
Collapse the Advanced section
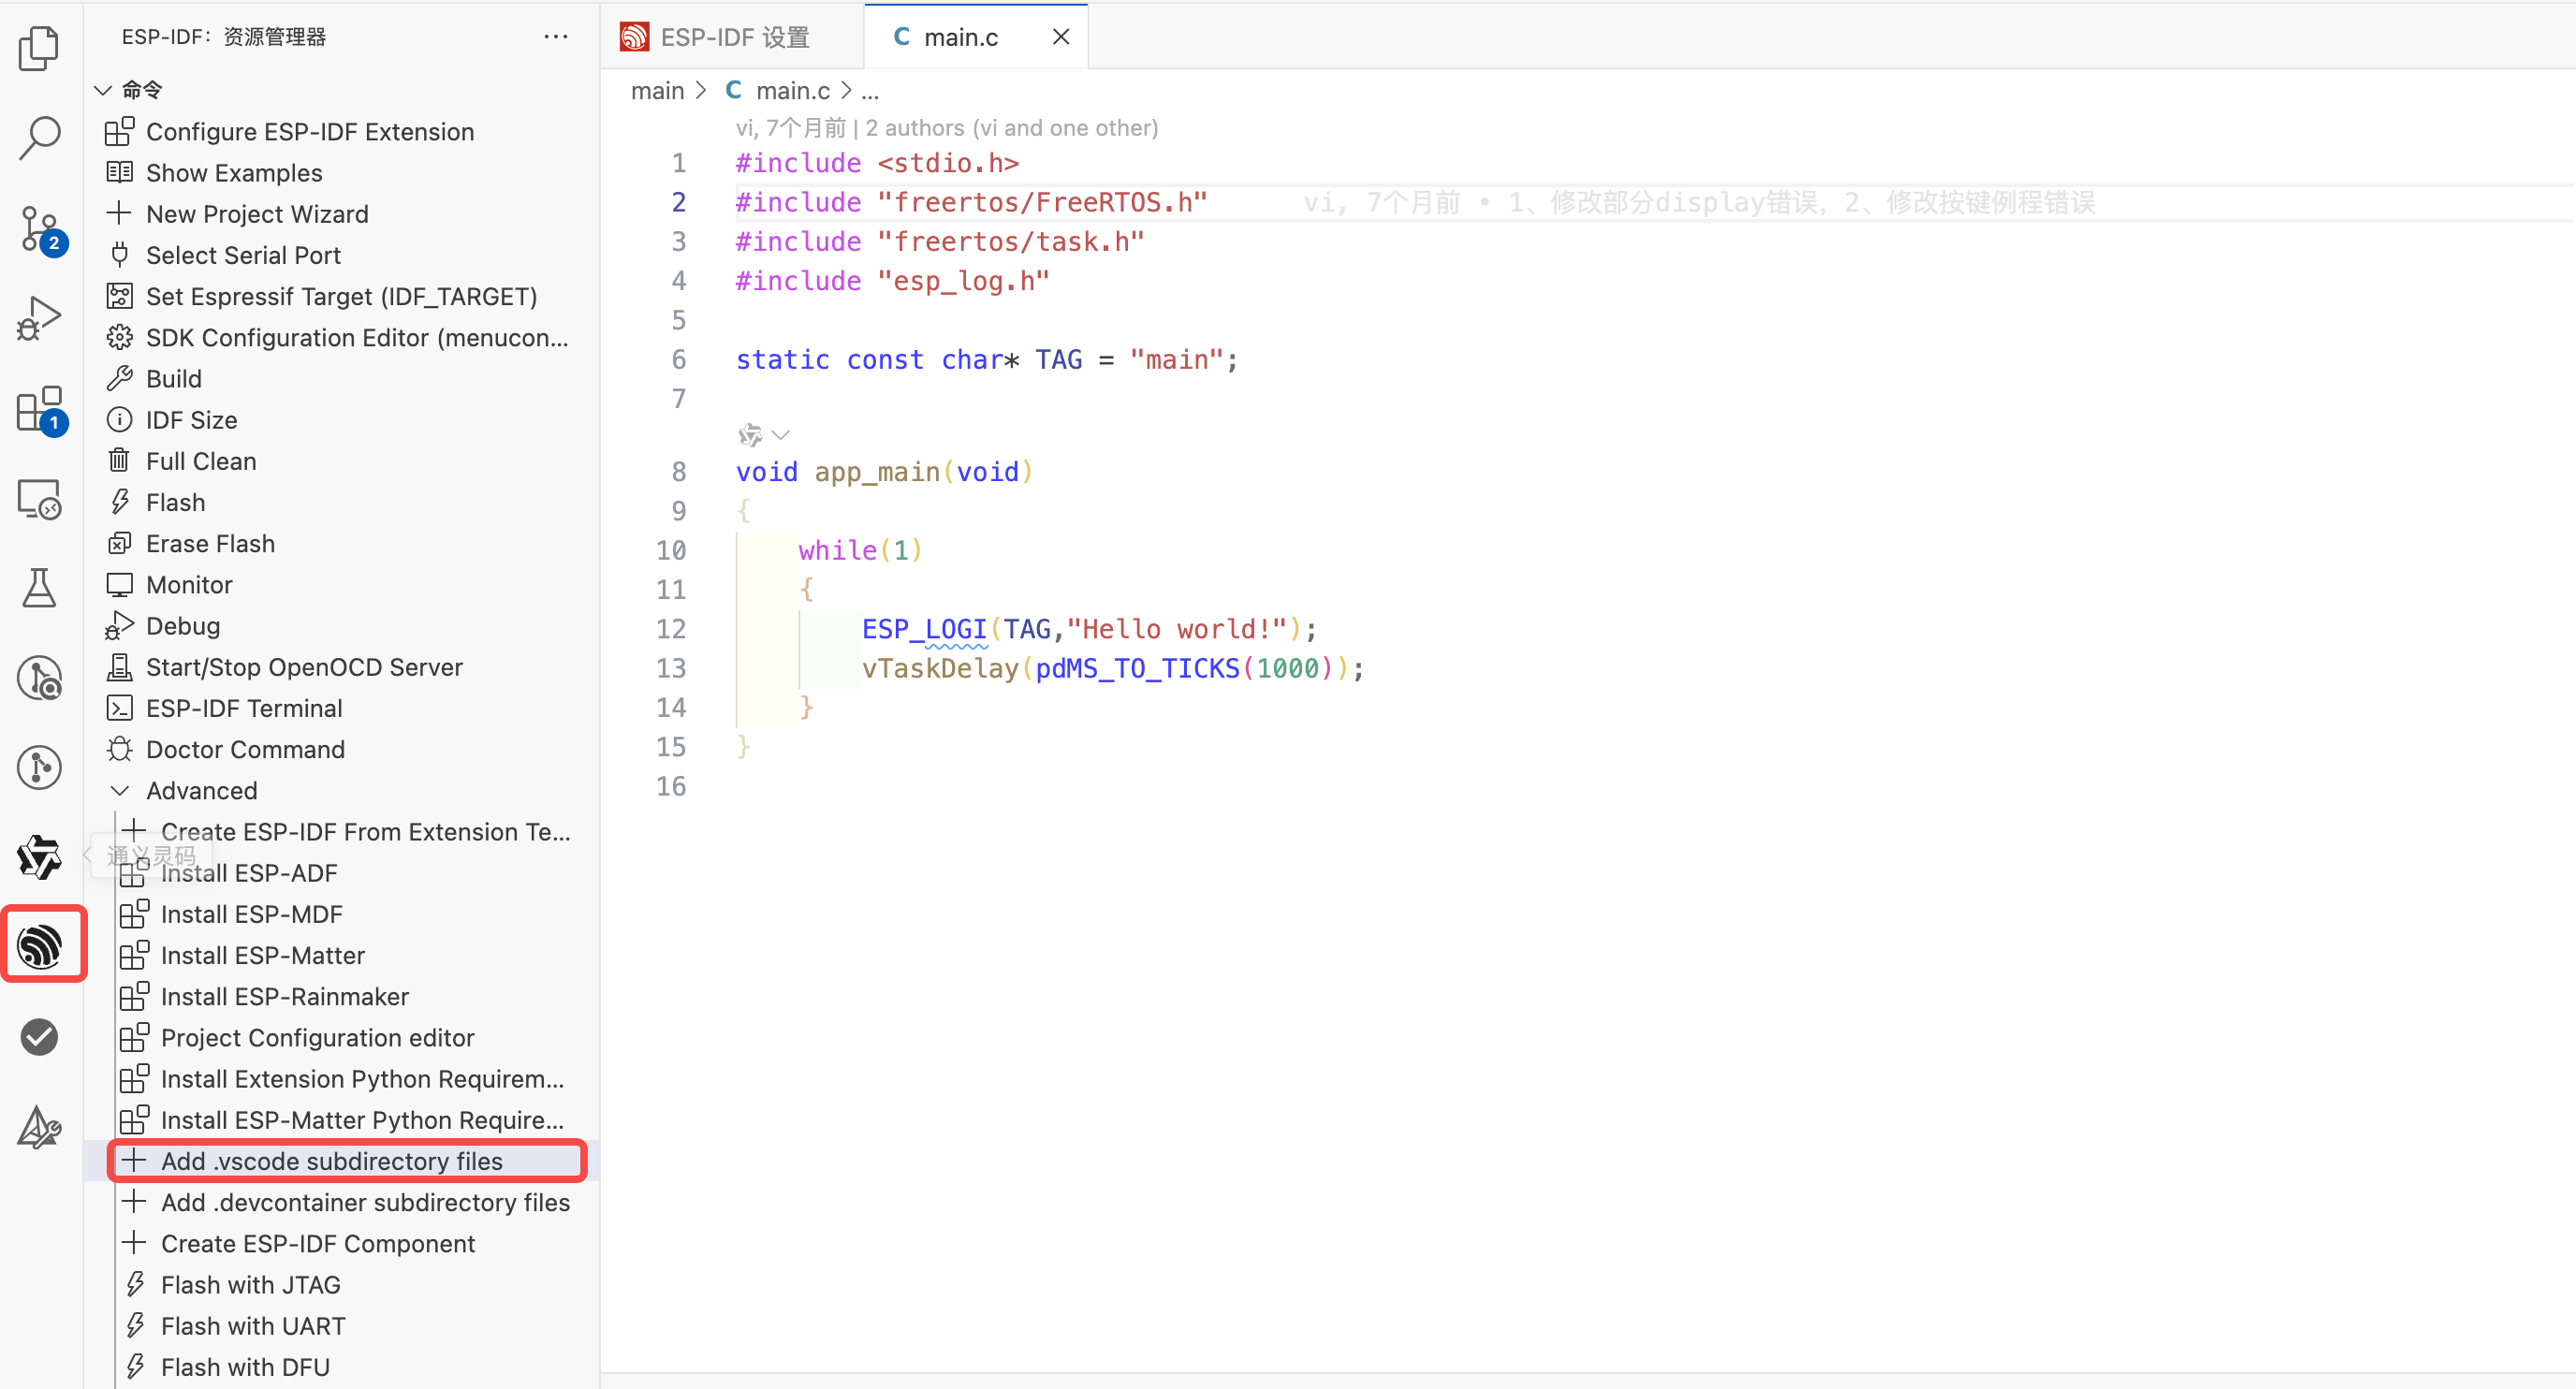(x=201, y=790)
